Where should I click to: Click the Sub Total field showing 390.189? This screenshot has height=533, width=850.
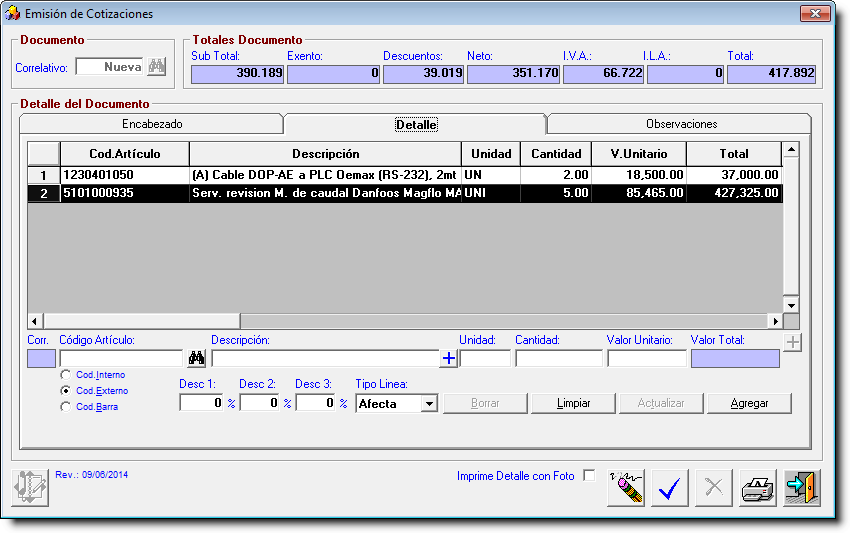[237, 74]
